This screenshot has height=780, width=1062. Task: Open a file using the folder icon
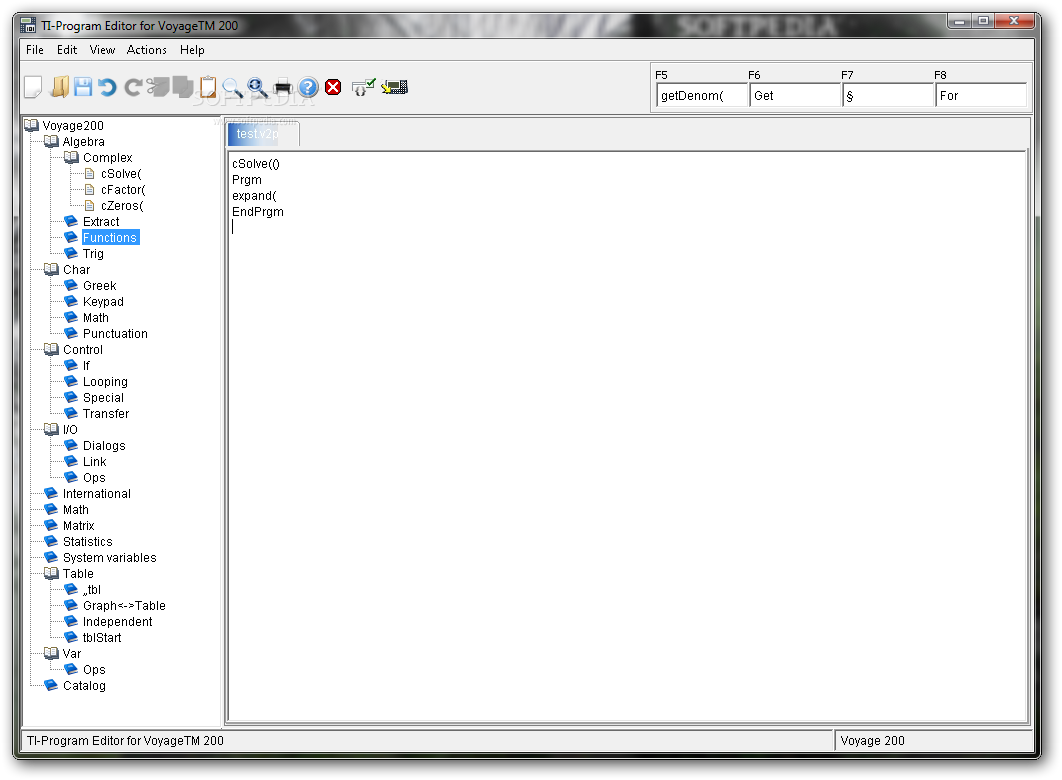[60, 87]
